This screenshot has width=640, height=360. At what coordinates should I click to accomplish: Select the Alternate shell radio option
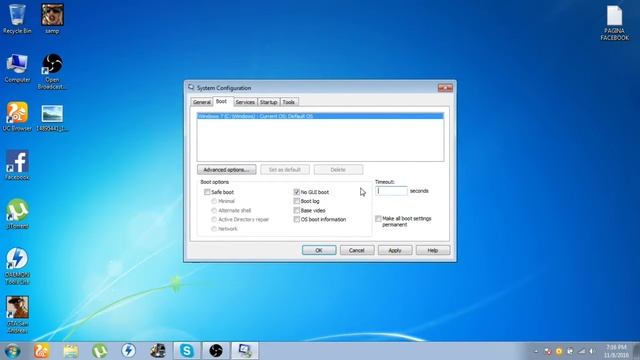(x=214, y=211)
